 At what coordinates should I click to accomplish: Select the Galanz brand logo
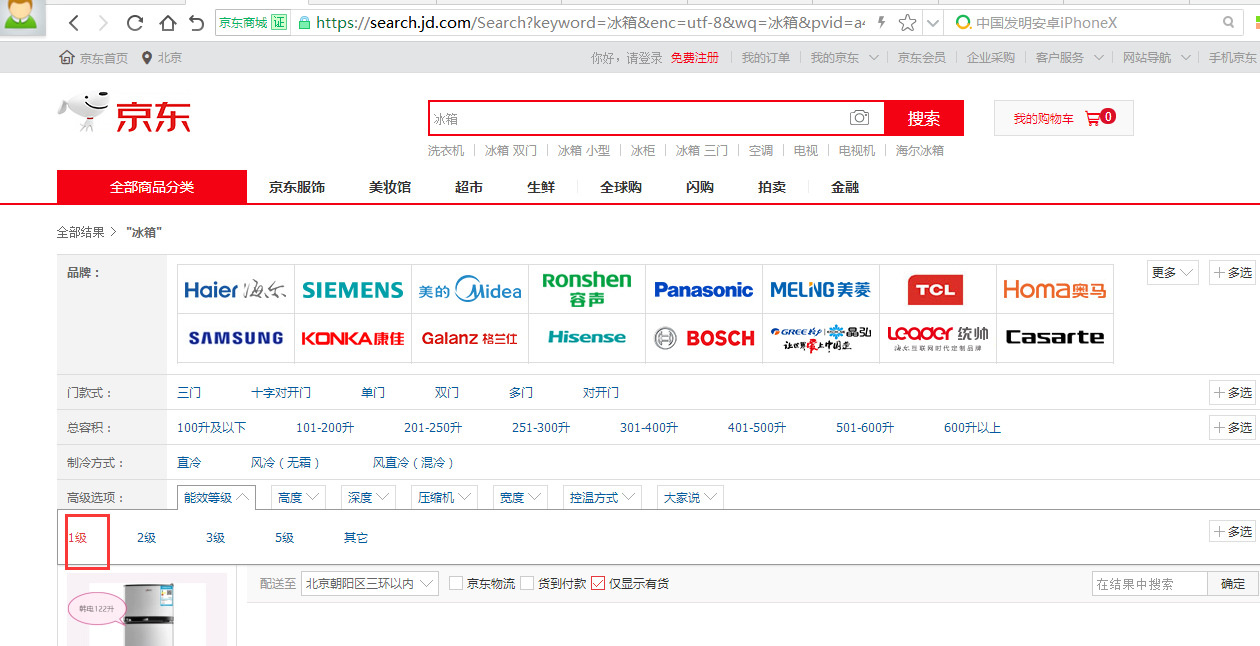coord(470,338)
